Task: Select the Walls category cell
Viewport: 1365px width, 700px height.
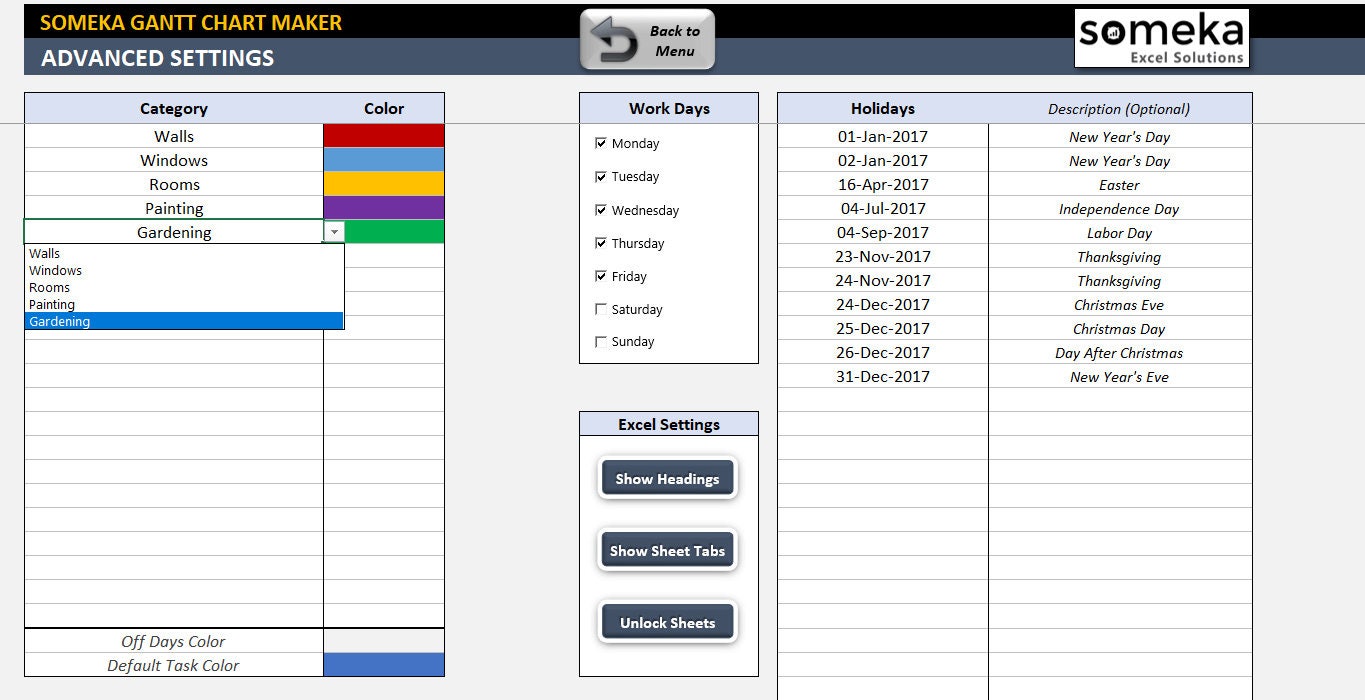Action: [x=174, y=136]
